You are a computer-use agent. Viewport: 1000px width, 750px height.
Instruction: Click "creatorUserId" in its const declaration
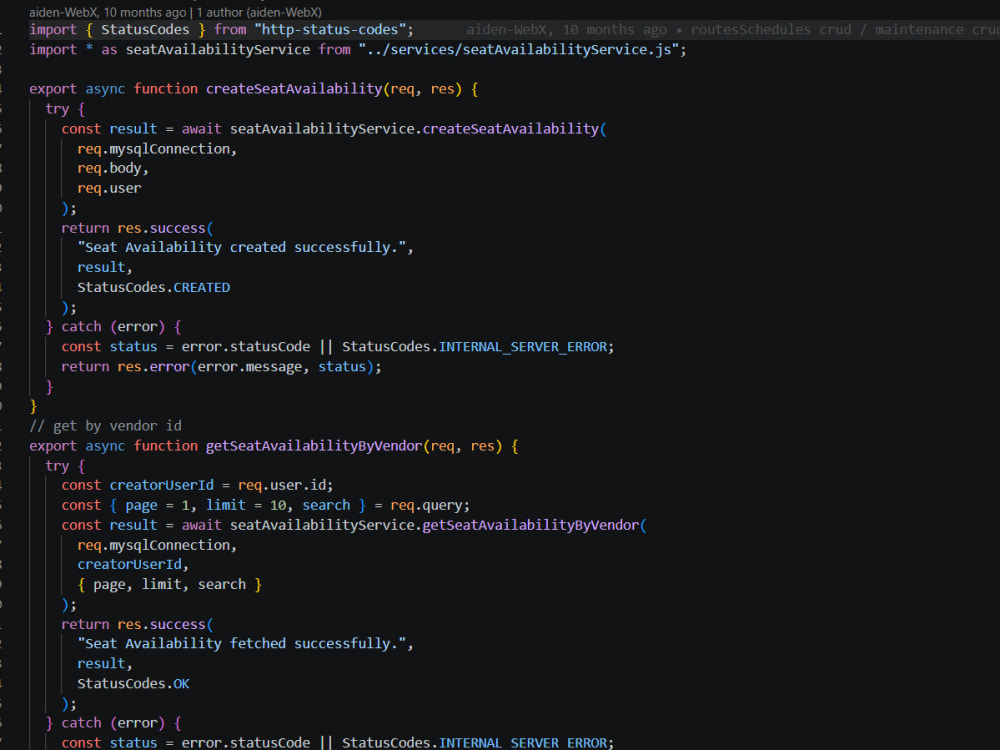tap(161, 485)
